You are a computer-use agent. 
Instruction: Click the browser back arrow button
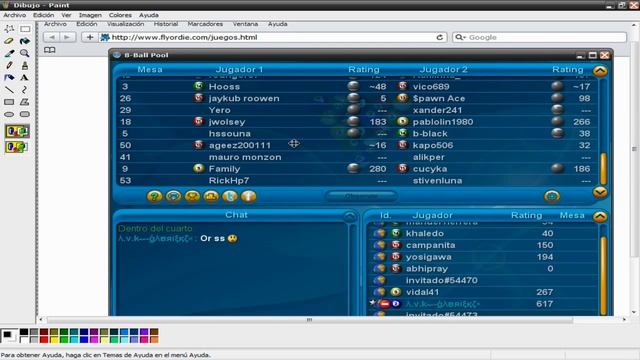[52, 37]
